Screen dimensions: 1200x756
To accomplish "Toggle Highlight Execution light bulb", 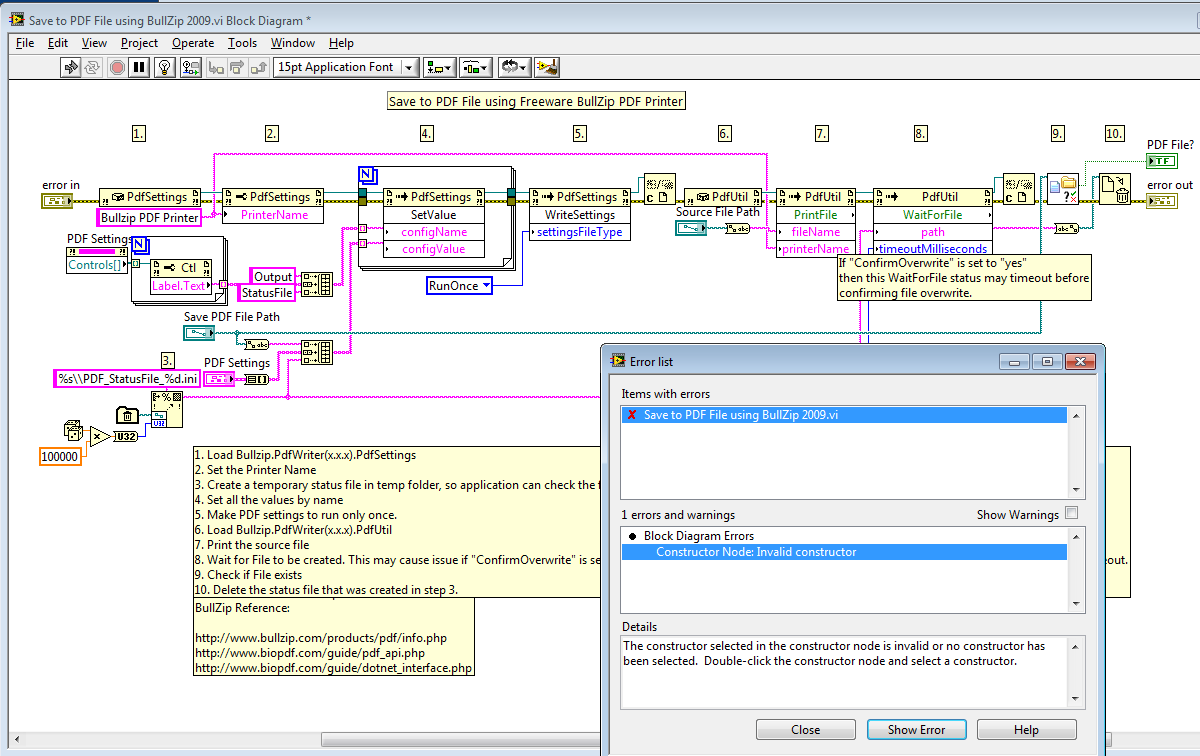I will 166,67.
